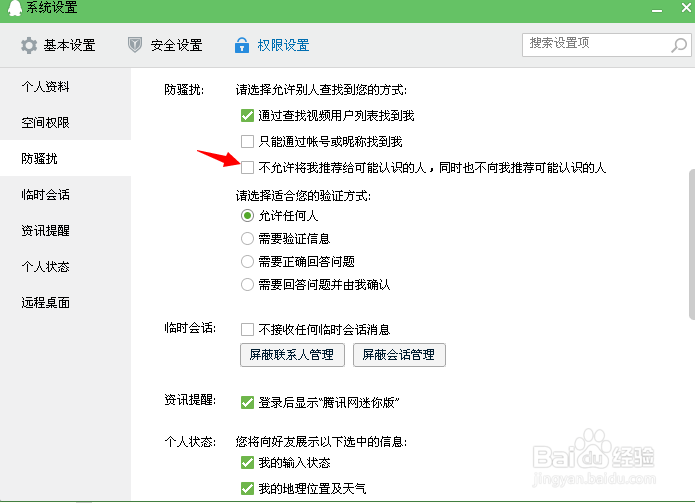This screenshot has width=695, height=503.
Task: Close the 系统设置 window
Action: click(x=686, y=8)
